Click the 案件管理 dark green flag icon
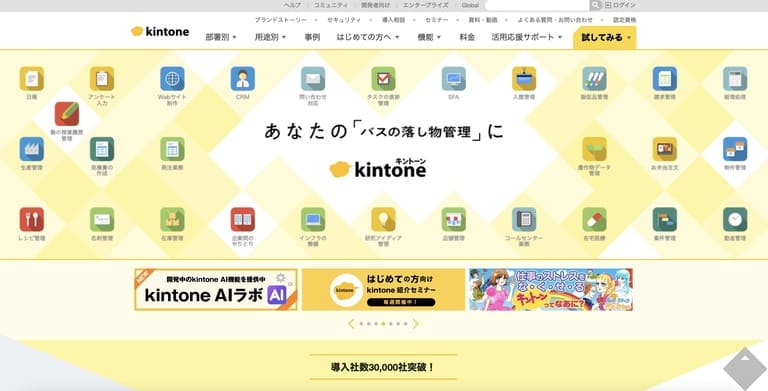This screenshot has width=768, height=391. point(665,220)
